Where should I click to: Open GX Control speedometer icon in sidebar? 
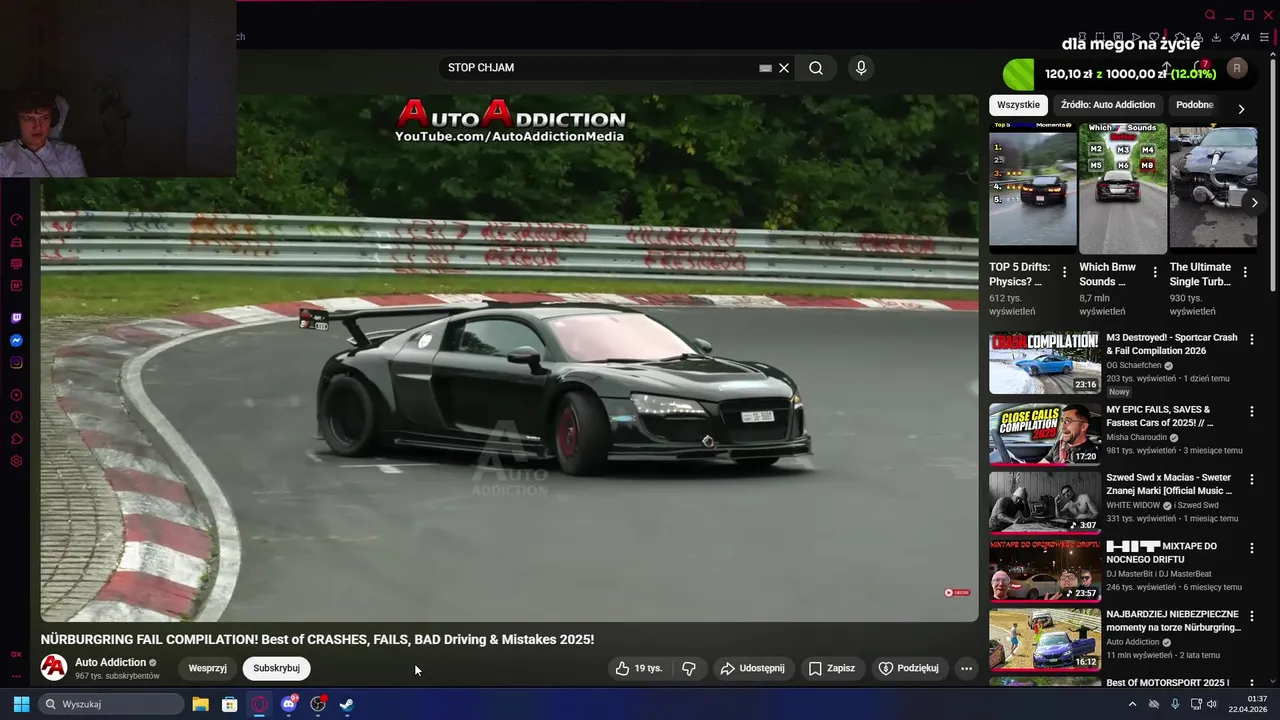(x=16, y=220)
